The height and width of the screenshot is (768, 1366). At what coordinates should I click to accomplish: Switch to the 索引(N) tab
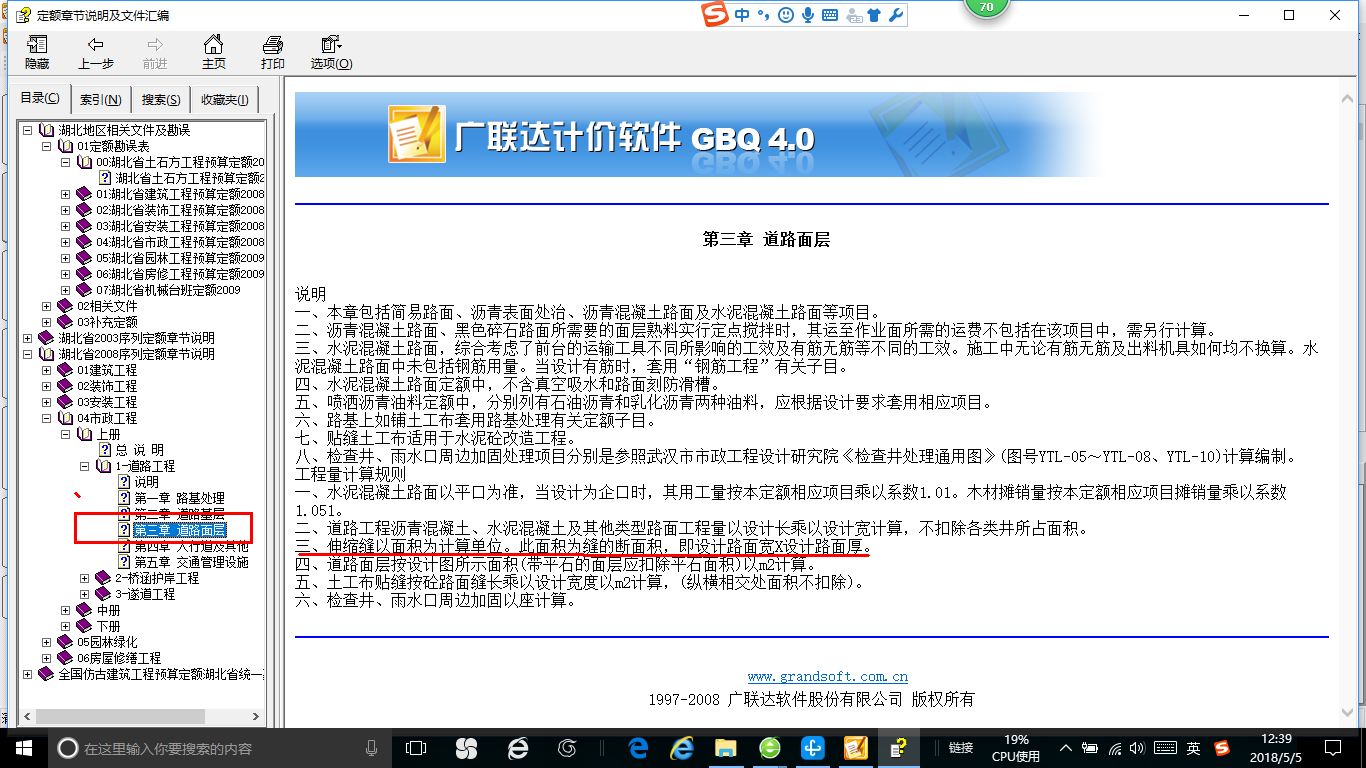tap(101, 99)
